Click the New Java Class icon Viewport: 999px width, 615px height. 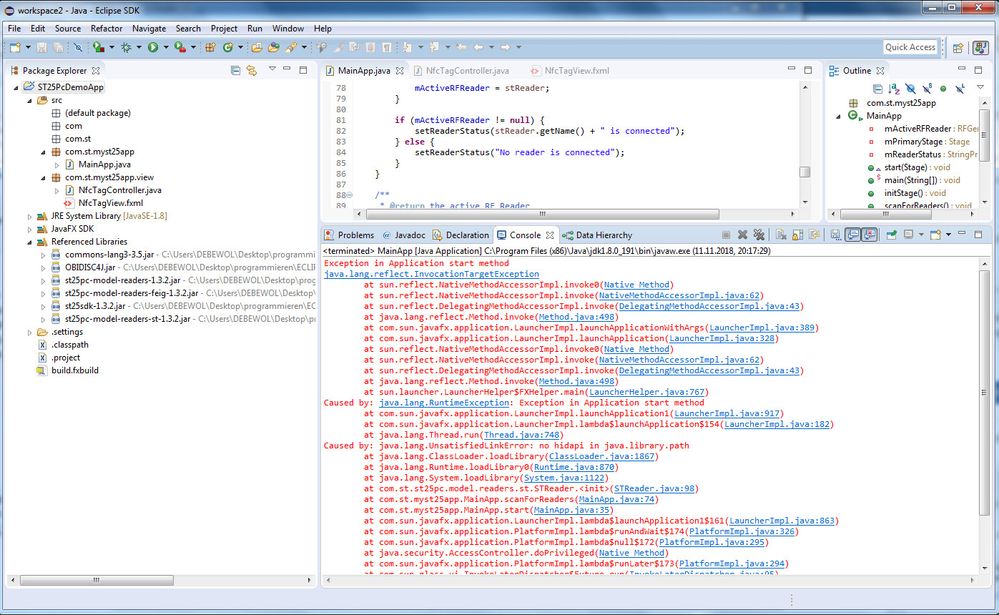[227, 47]
